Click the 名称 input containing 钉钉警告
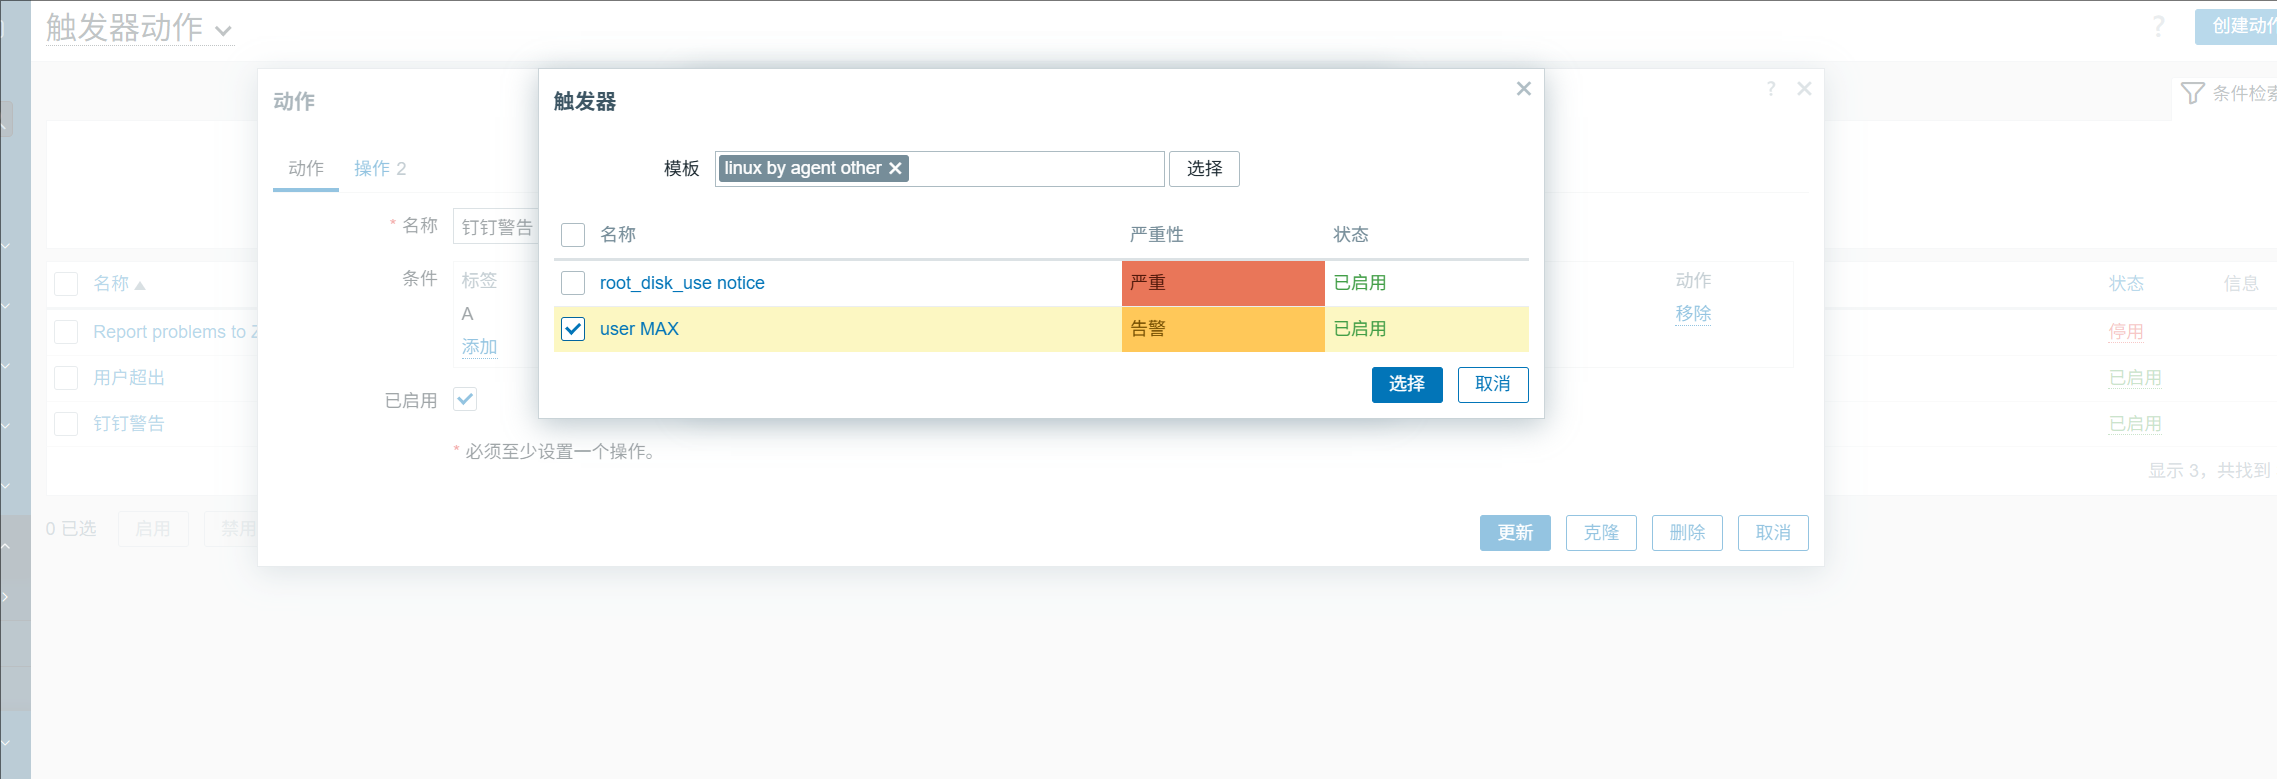The width and height of the screenshot is (2277, 779). click(x=496, y=227)
